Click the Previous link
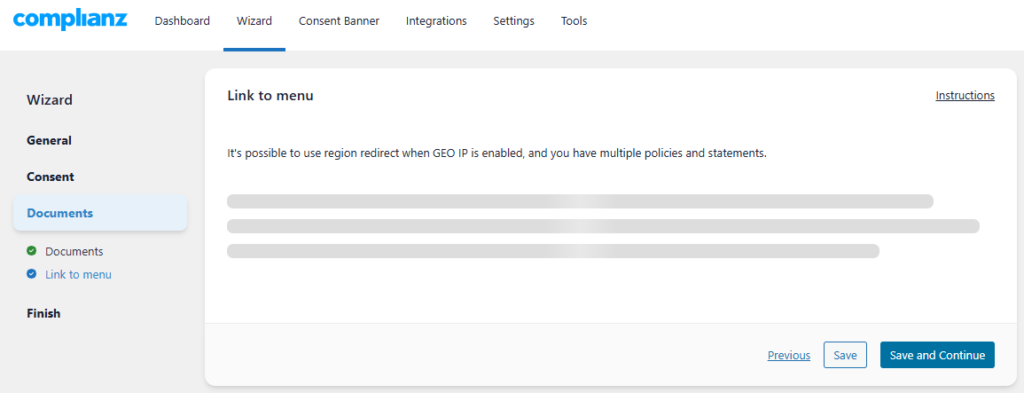This screenshot has height=393, width=1024. coord(789,355)
